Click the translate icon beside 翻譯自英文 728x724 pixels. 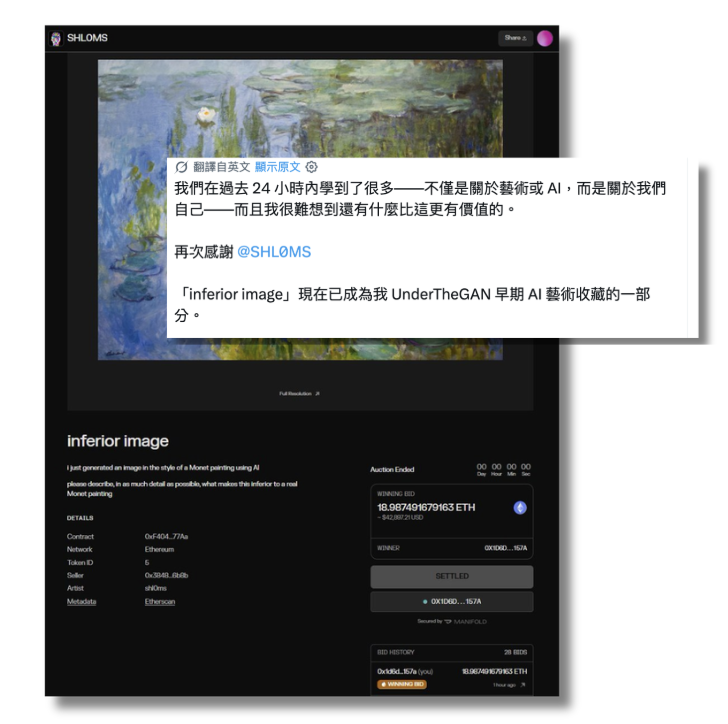point(181,167)
